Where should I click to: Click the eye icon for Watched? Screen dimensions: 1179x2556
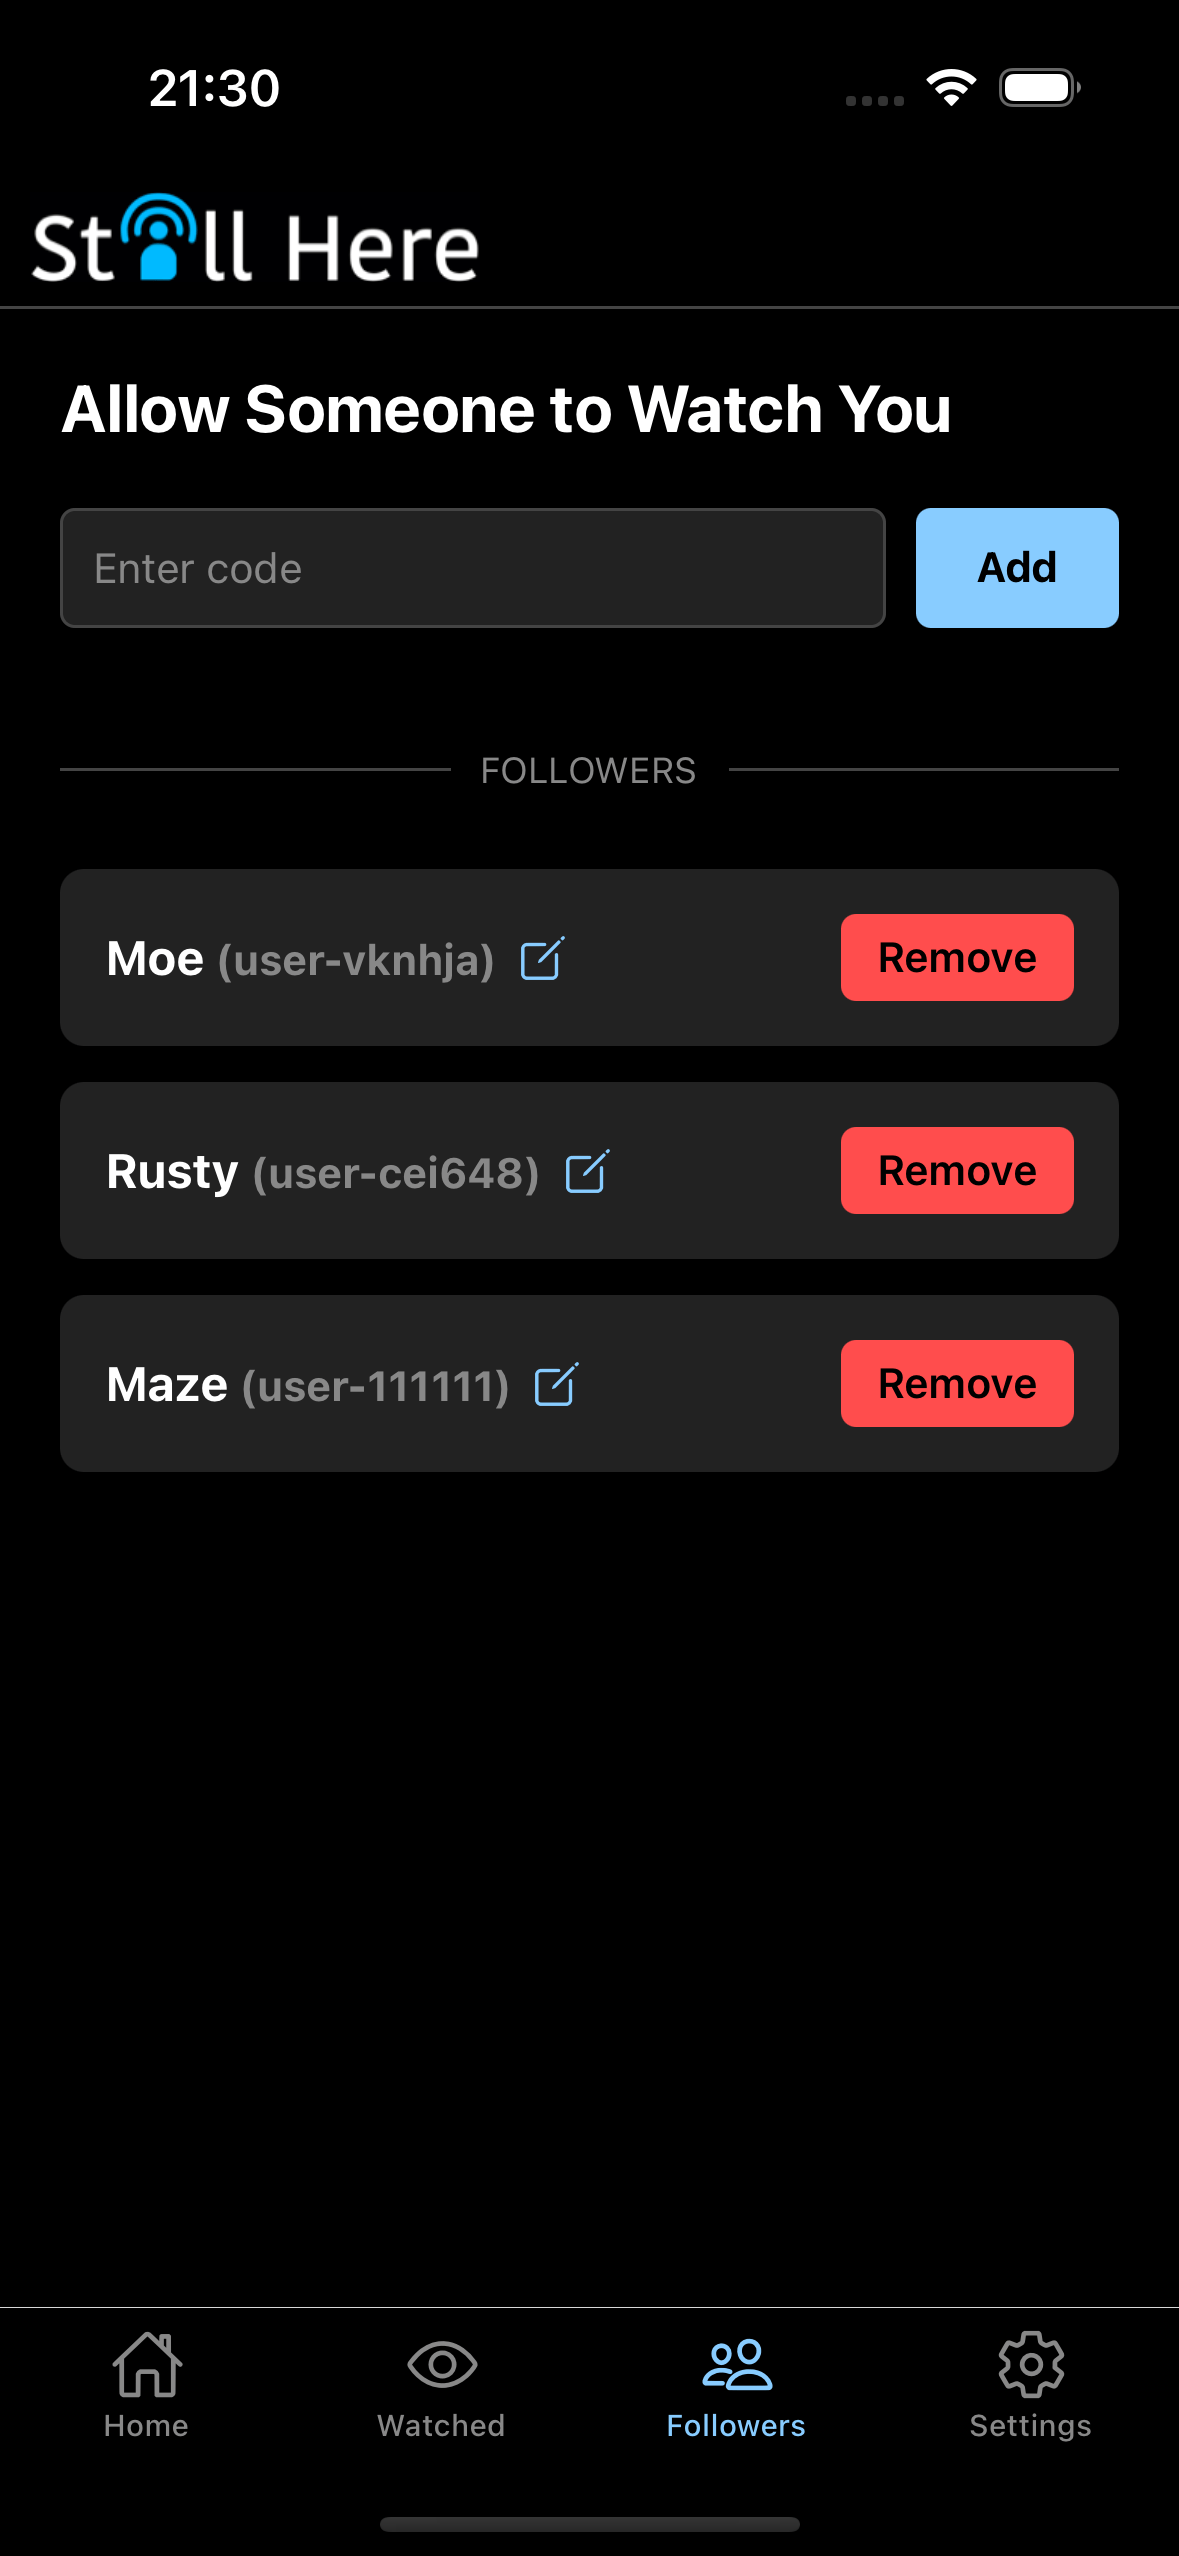pyautogui.click(x=441, y=2363)
